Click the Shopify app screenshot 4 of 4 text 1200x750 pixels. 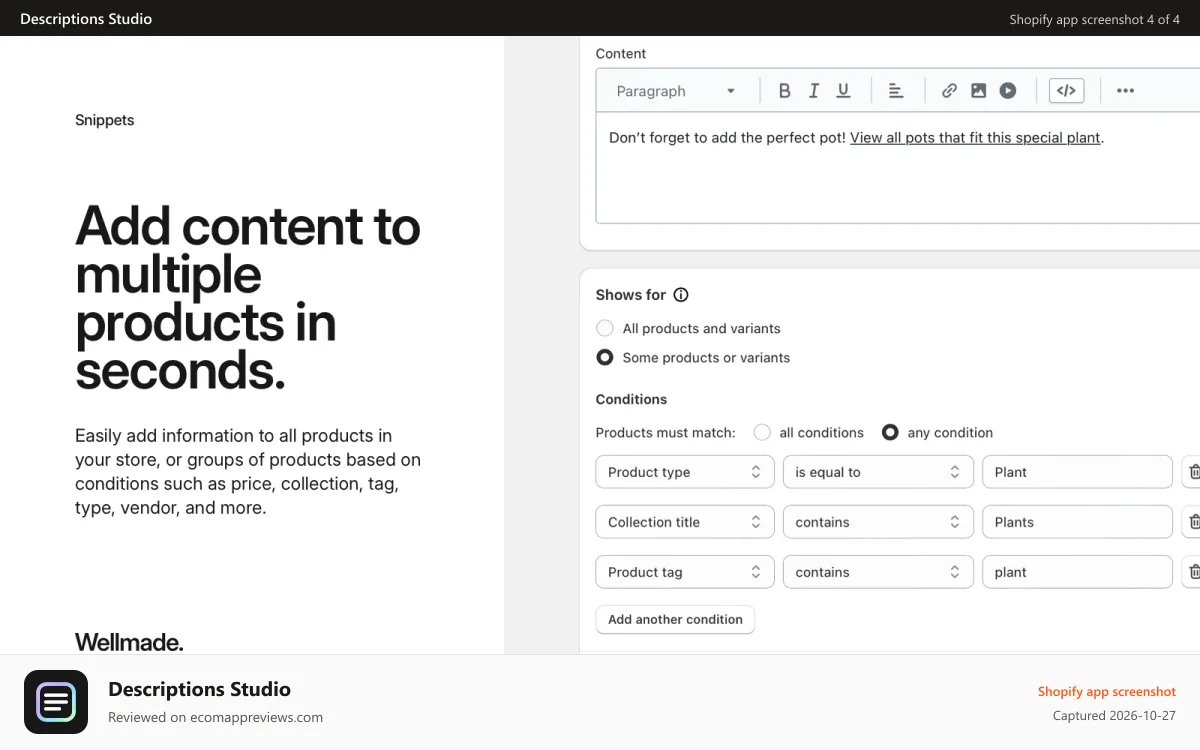[x=1095, y=19]
